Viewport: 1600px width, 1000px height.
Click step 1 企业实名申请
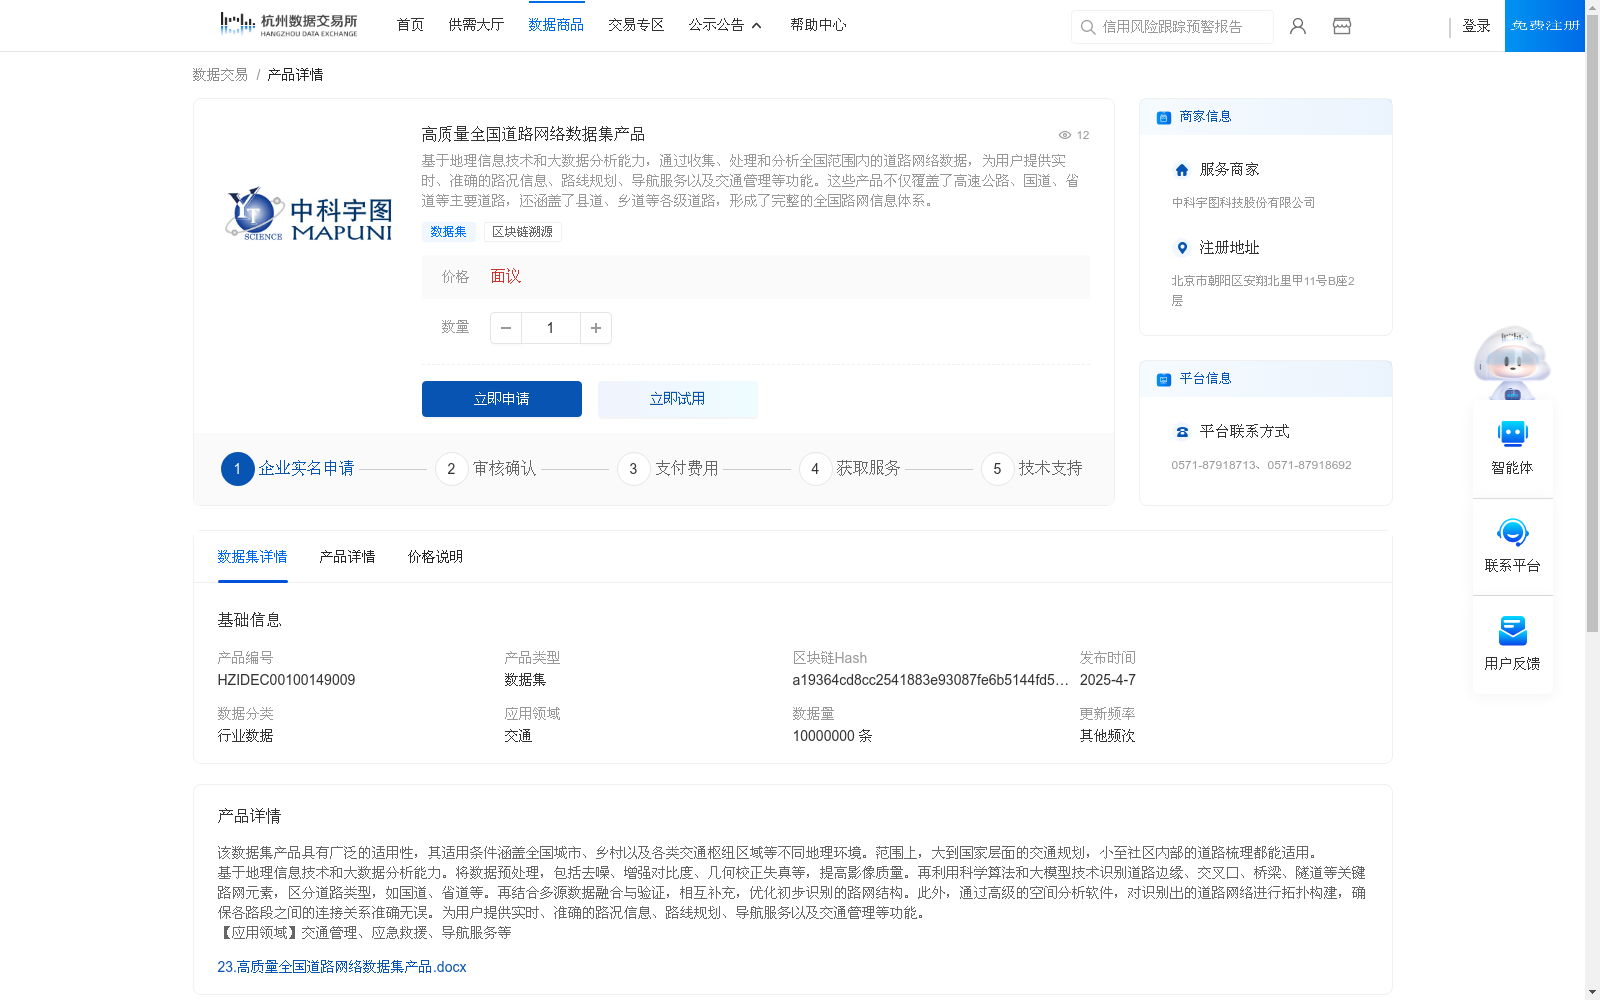tap(288, 468)
